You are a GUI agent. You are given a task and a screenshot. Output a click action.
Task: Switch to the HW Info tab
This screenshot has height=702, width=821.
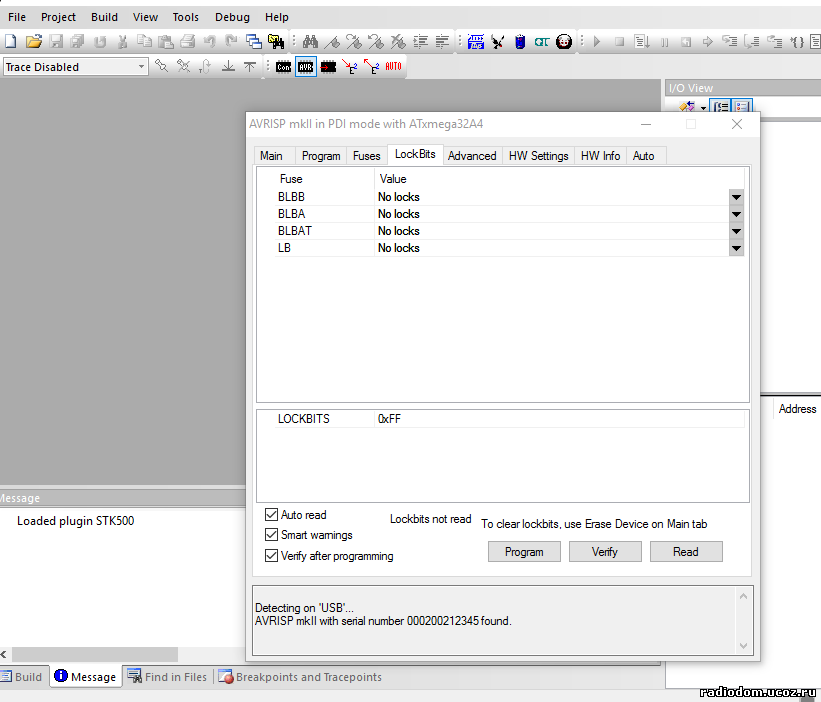click(x=600, y=156)
